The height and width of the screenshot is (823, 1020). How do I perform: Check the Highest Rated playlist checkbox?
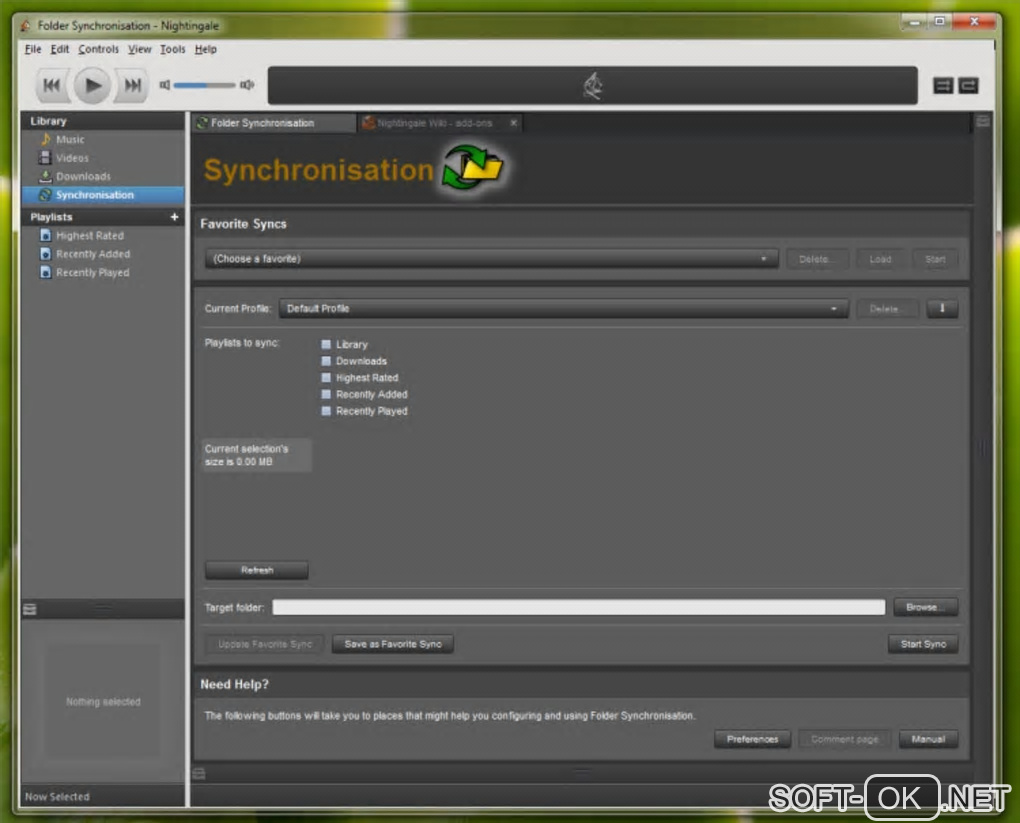[x=327, y=377]
